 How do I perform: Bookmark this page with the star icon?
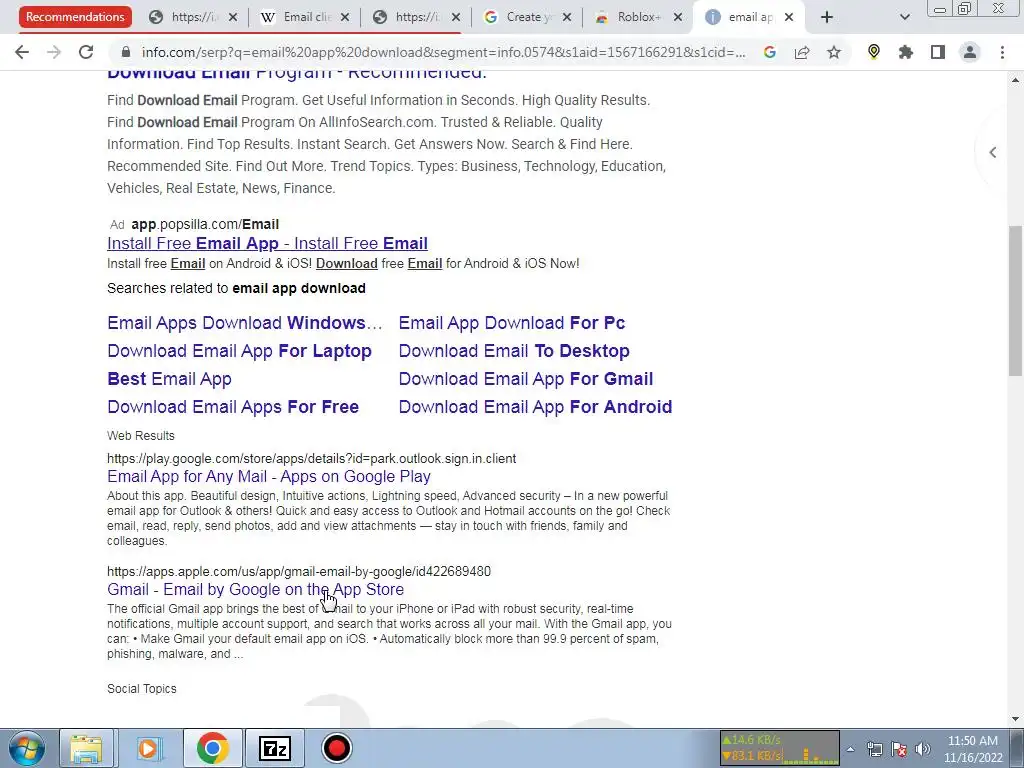(834, 52)
